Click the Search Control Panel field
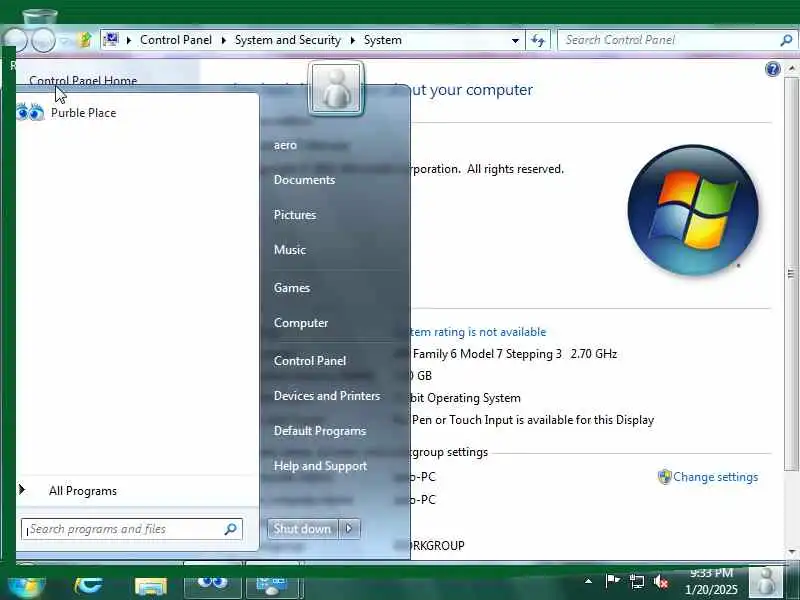The width and height of the screenshot is (800, 600). click(668, 40)
